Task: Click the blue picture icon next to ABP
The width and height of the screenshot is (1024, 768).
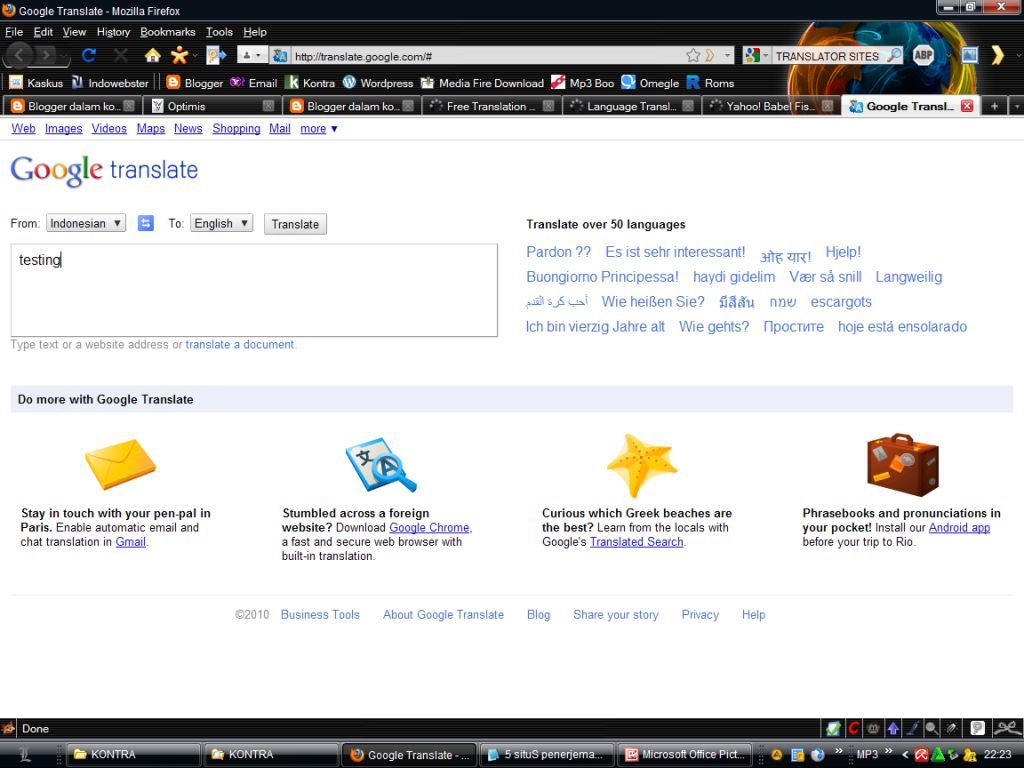Action: pos(969,56)
